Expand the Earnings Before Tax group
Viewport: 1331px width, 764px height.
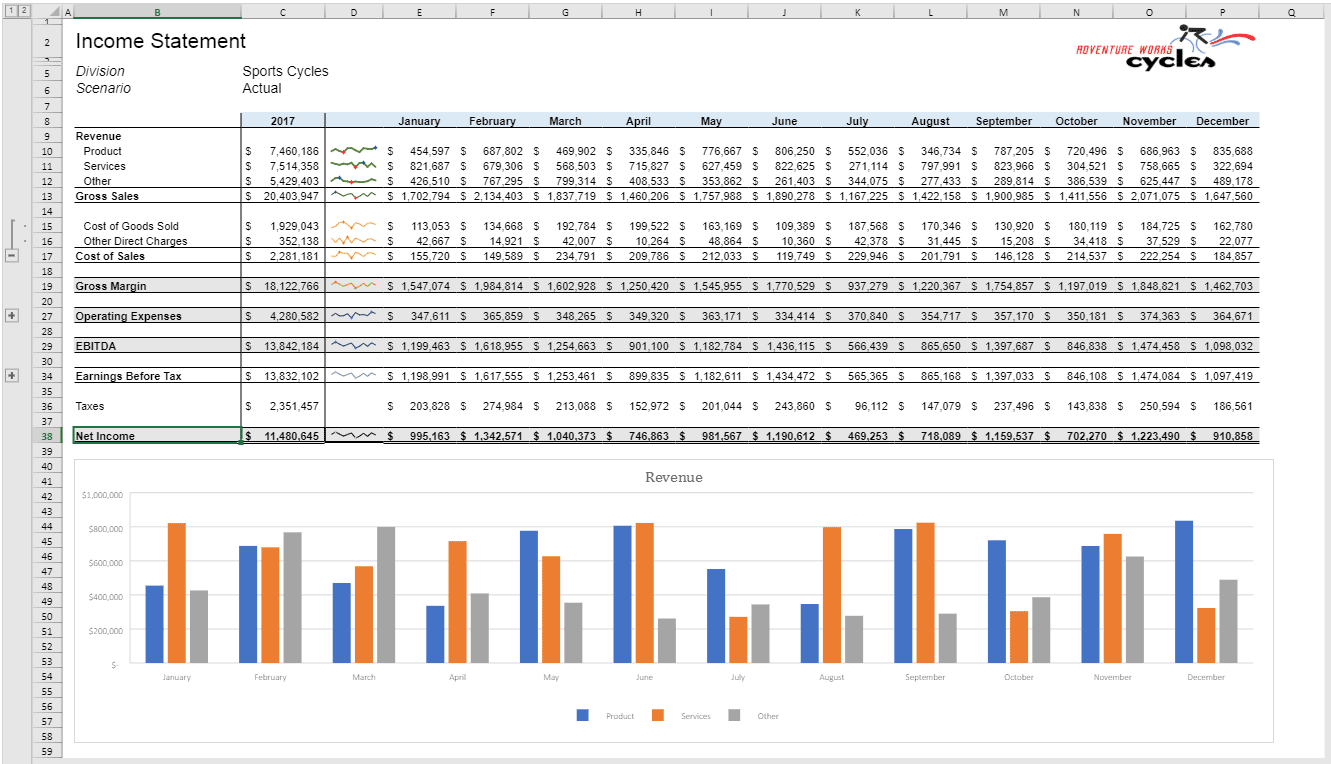pyautogui.click(x=12, y=376)
